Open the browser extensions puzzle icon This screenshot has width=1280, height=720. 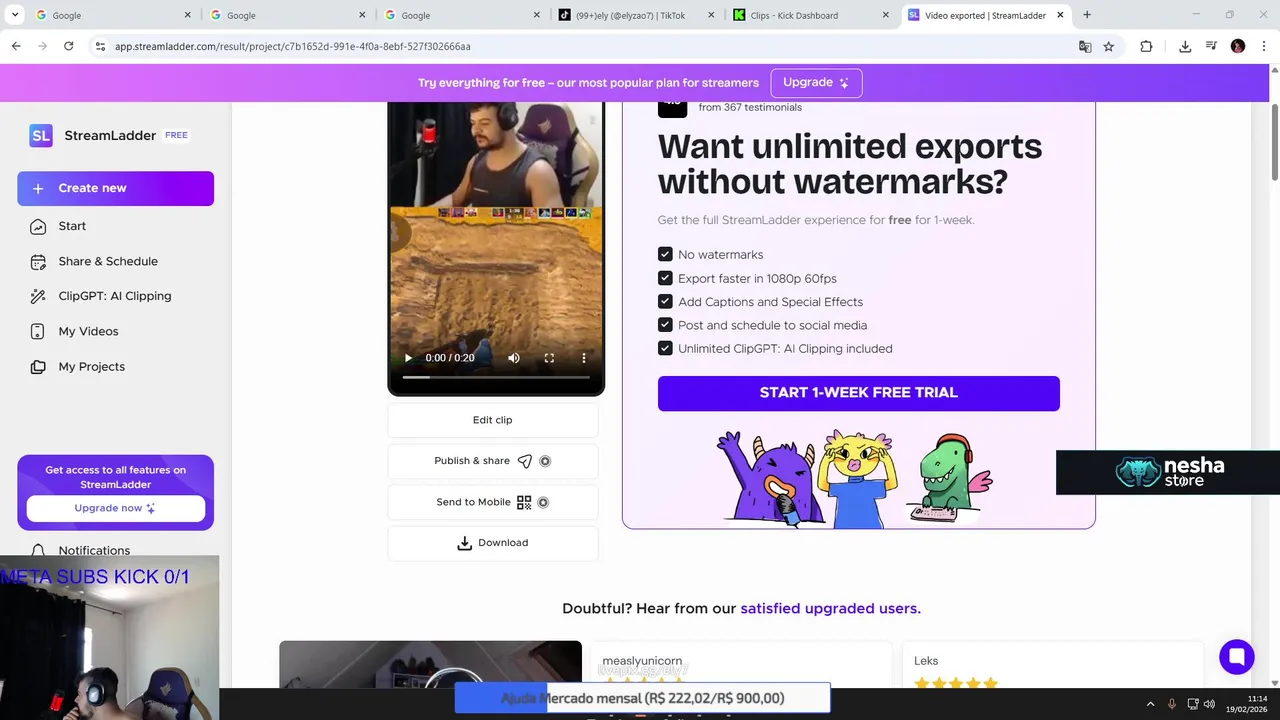(x=1146, y=46)
